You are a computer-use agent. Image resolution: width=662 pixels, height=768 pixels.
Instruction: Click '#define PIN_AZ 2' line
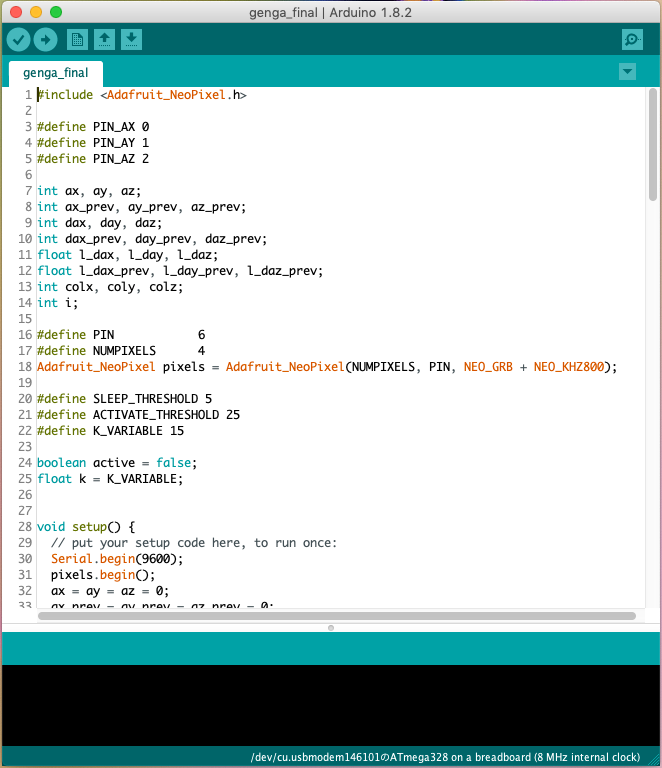click(x=93, y=159)
